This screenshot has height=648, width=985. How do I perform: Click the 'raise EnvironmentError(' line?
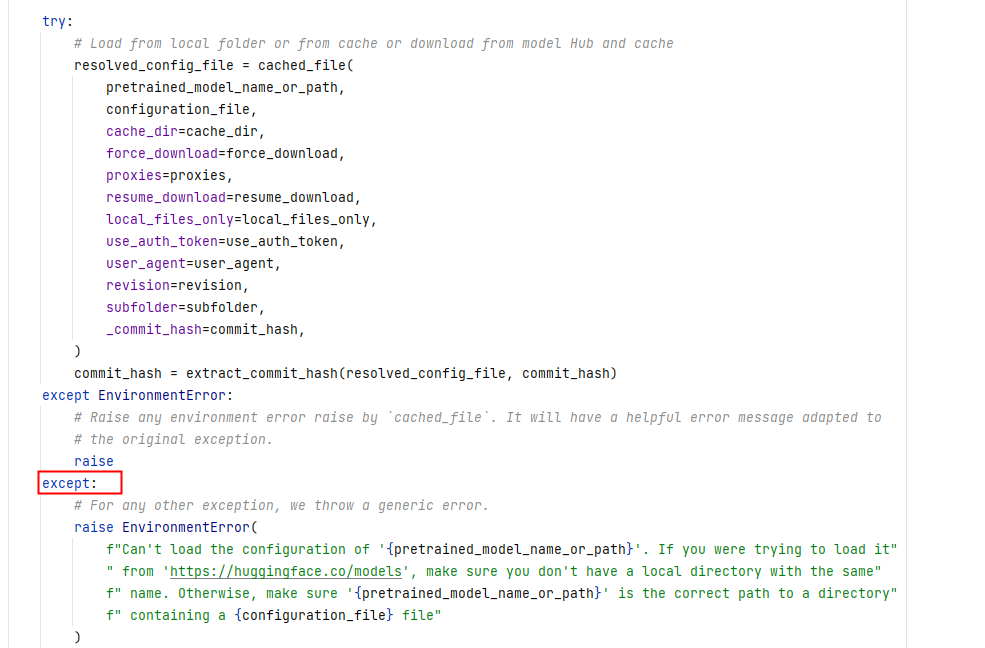pyautogui.click(x=166, y=527)
